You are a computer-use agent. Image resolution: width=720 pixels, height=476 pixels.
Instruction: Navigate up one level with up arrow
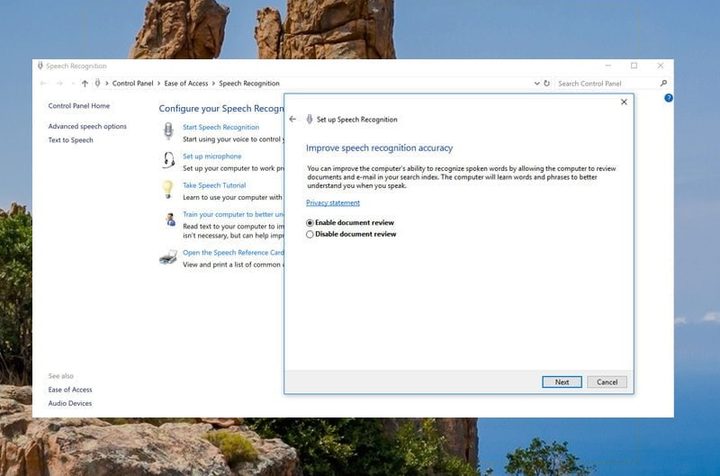point(84,83)
